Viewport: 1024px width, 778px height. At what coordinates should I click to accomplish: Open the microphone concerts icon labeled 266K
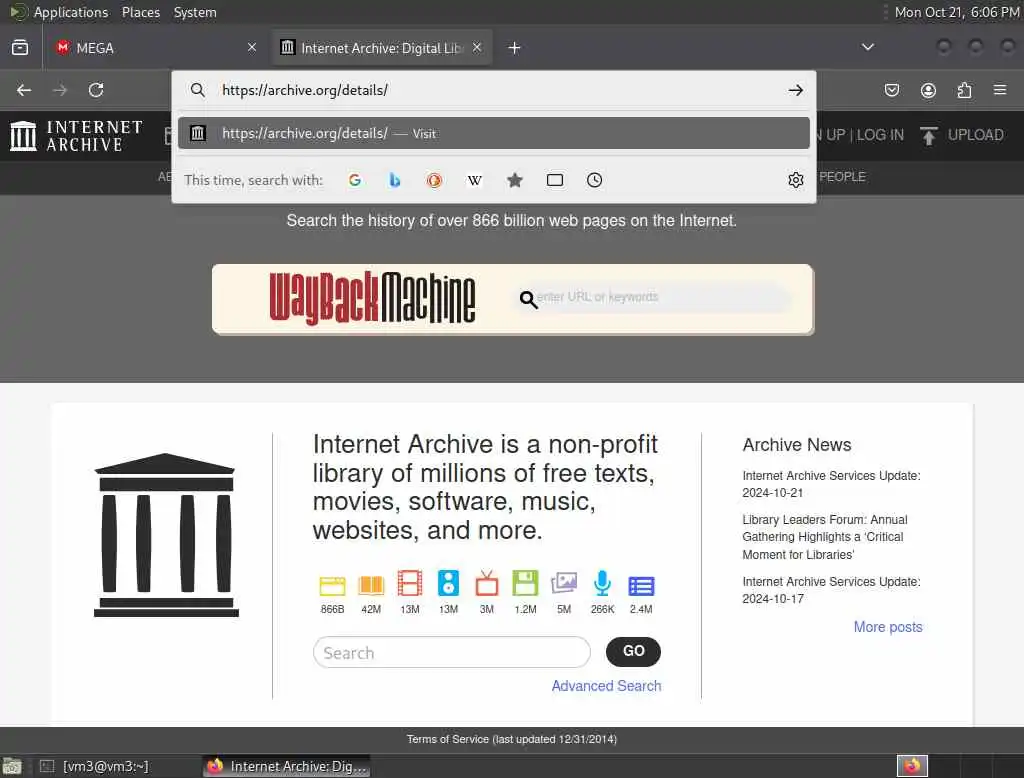[602, 583]
